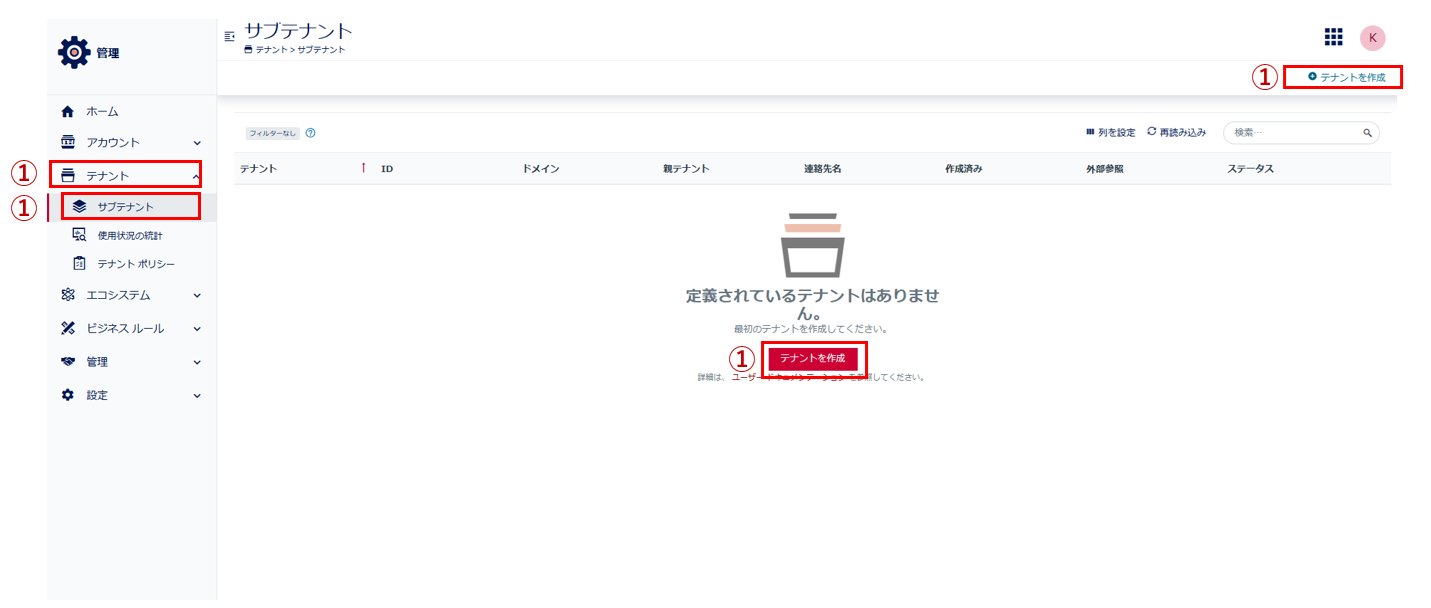Viewport: 1431px width, 608px height.
Task: Click the 検索 search input field
Action: [x=1293, y=133]
